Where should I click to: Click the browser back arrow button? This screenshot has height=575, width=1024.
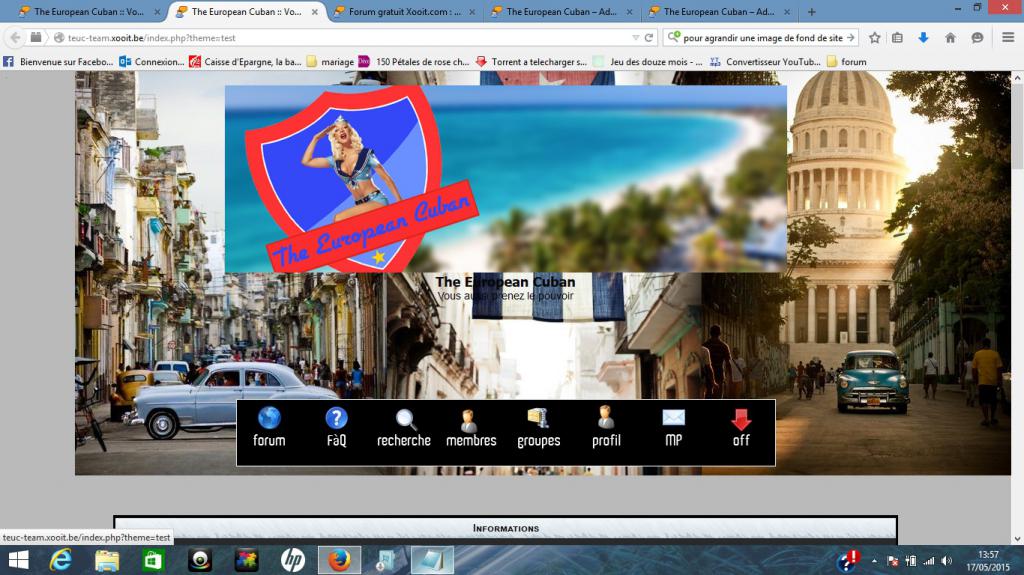click(x=16, y=38)
